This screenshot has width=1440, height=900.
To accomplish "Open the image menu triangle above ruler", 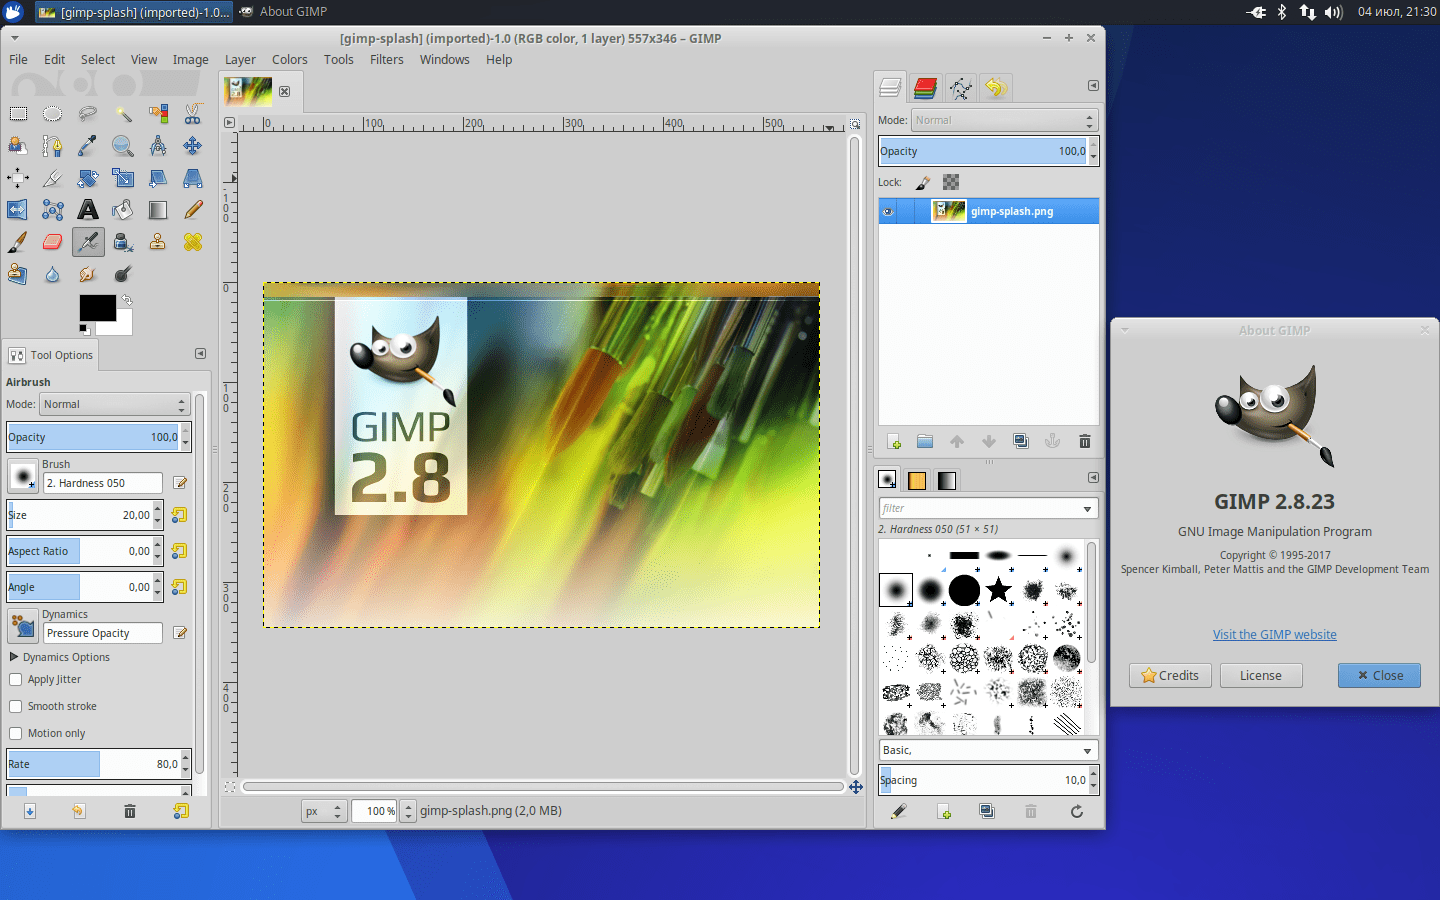I will (x=229, y=123).
